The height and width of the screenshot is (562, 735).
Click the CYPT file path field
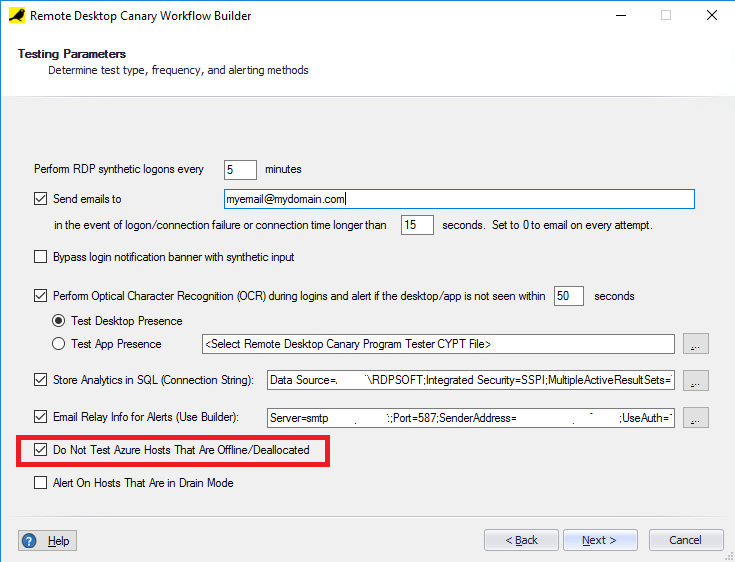click(438, 344)
